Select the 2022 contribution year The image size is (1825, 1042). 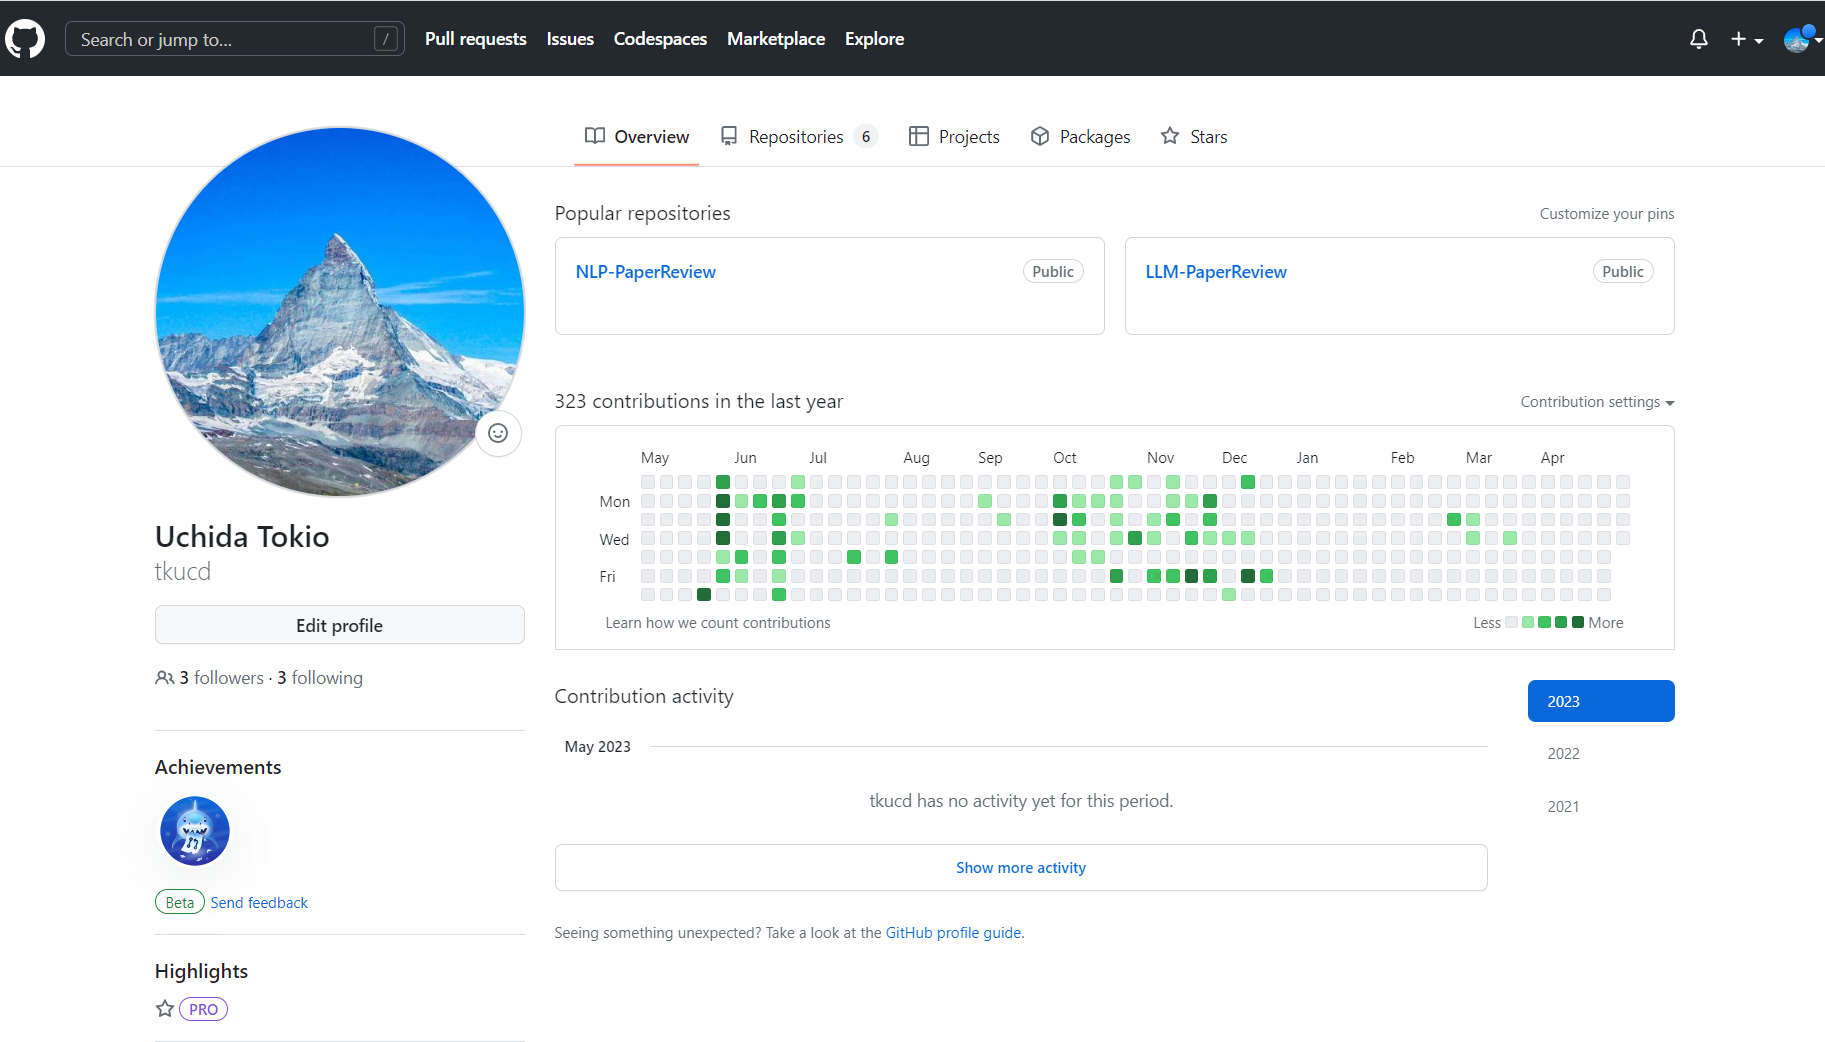pos(1563,754)
